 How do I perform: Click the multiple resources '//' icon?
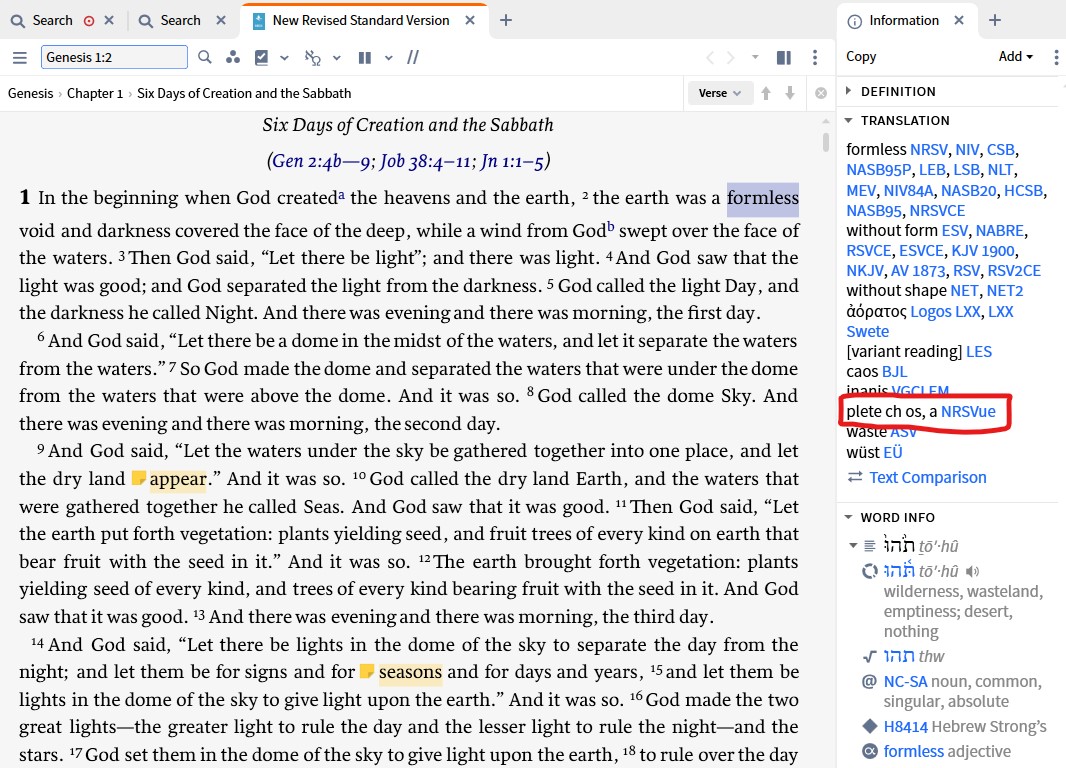pyautogui.click(x=412, y=57)
